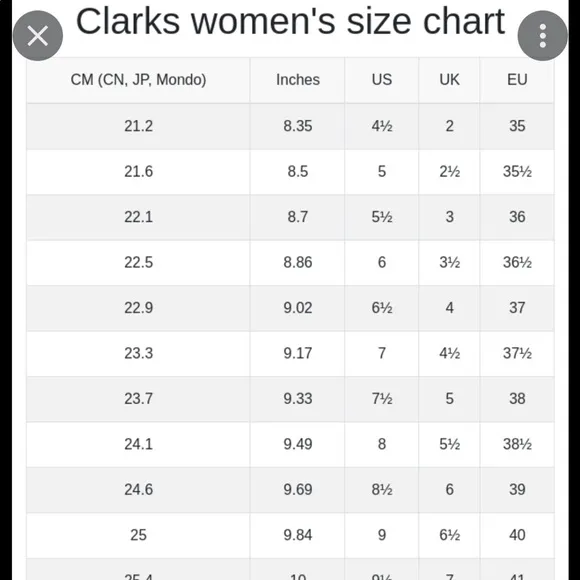Select the EU size 37 cell
The image size is (580, 580).
(x=517, y=308)
